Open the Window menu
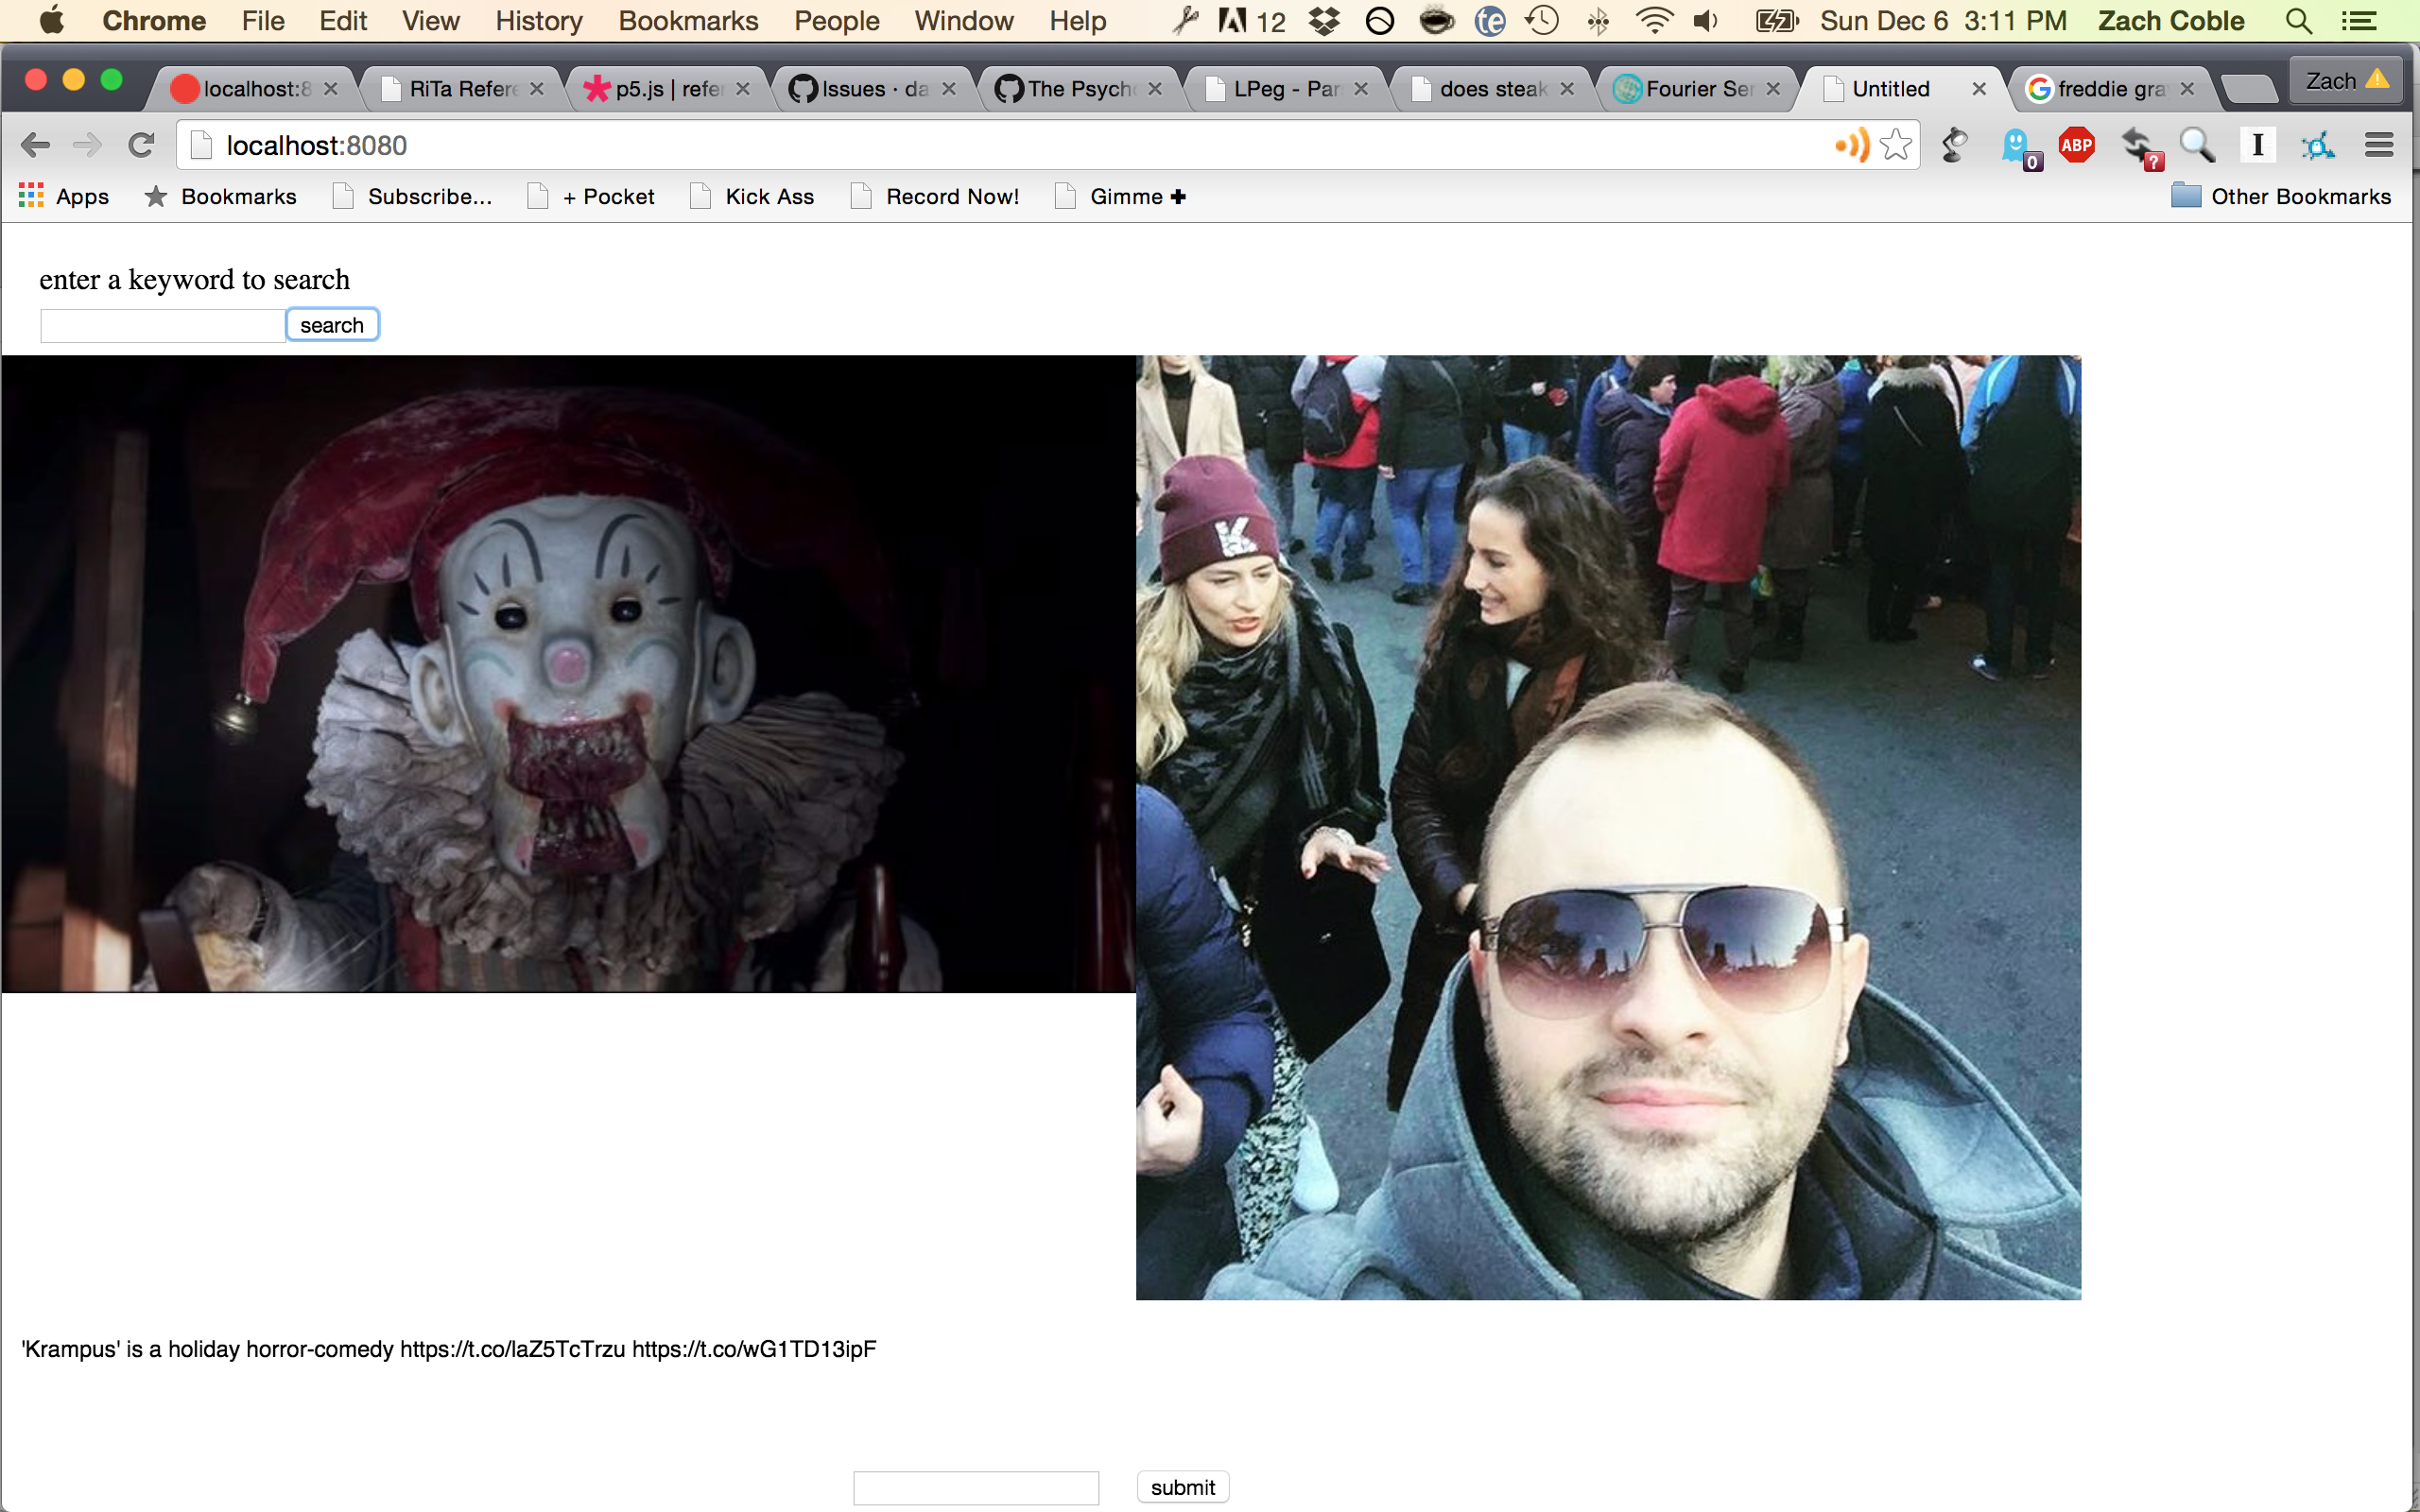Viewport: 2420px width, 1512px height. (x=963, y=21)
